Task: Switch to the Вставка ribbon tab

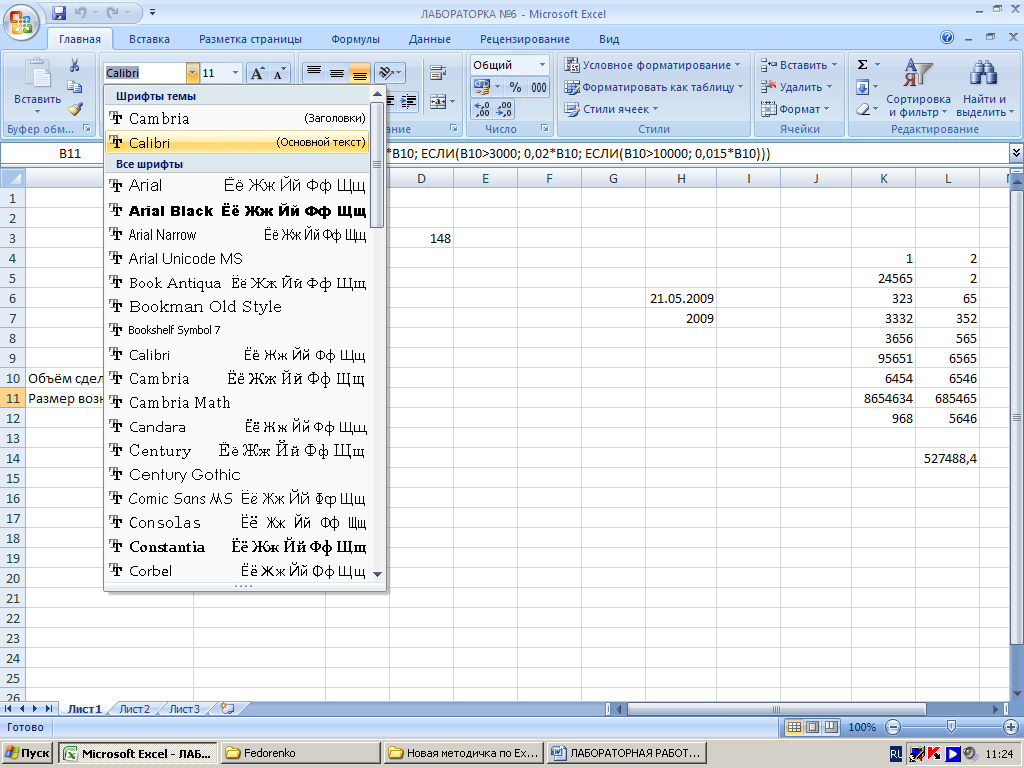Action: (x=149, y=39)
